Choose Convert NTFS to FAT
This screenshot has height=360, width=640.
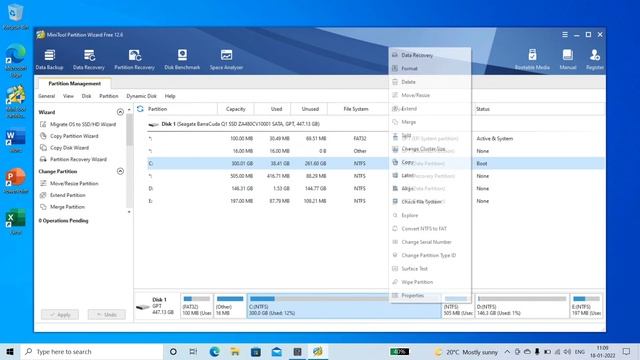tap(430, 229)
